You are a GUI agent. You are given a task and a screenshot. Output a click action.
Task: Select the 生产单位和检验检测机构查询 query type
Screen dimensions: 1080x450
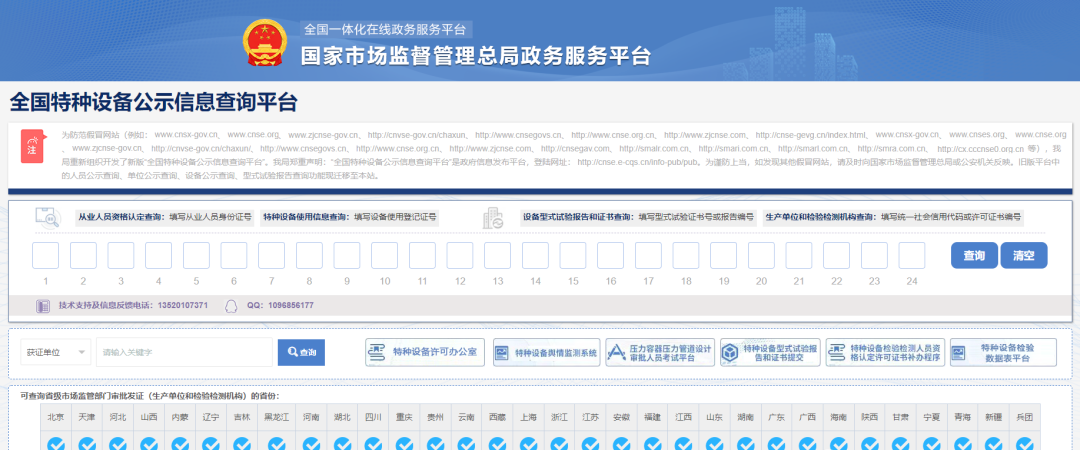tap(893, 217)
